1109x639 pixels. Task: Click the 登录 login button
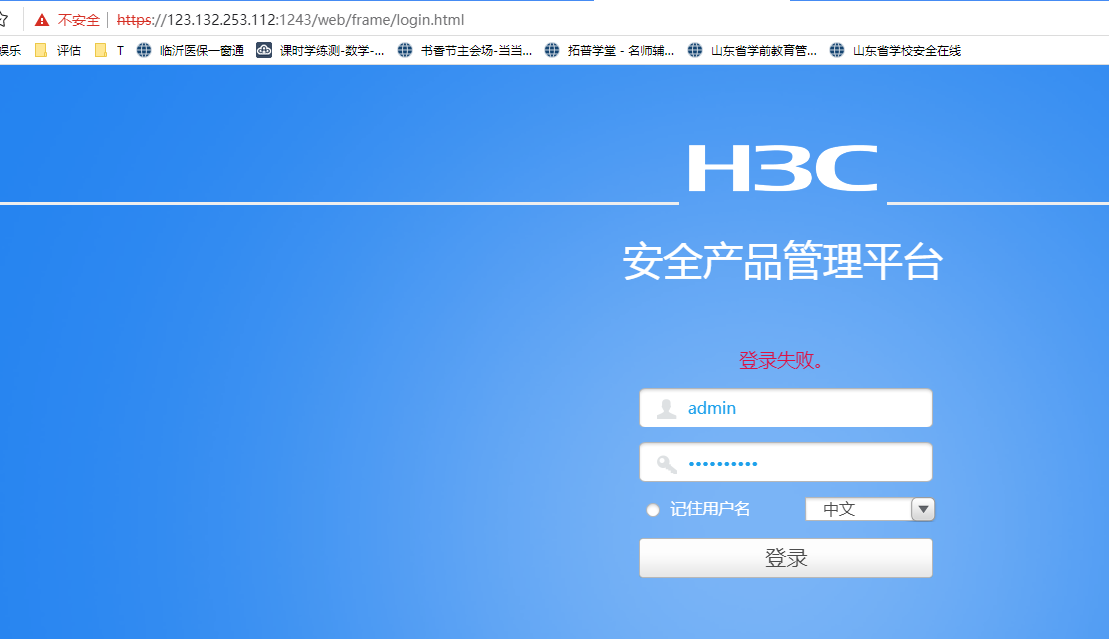tap(786, 558)
